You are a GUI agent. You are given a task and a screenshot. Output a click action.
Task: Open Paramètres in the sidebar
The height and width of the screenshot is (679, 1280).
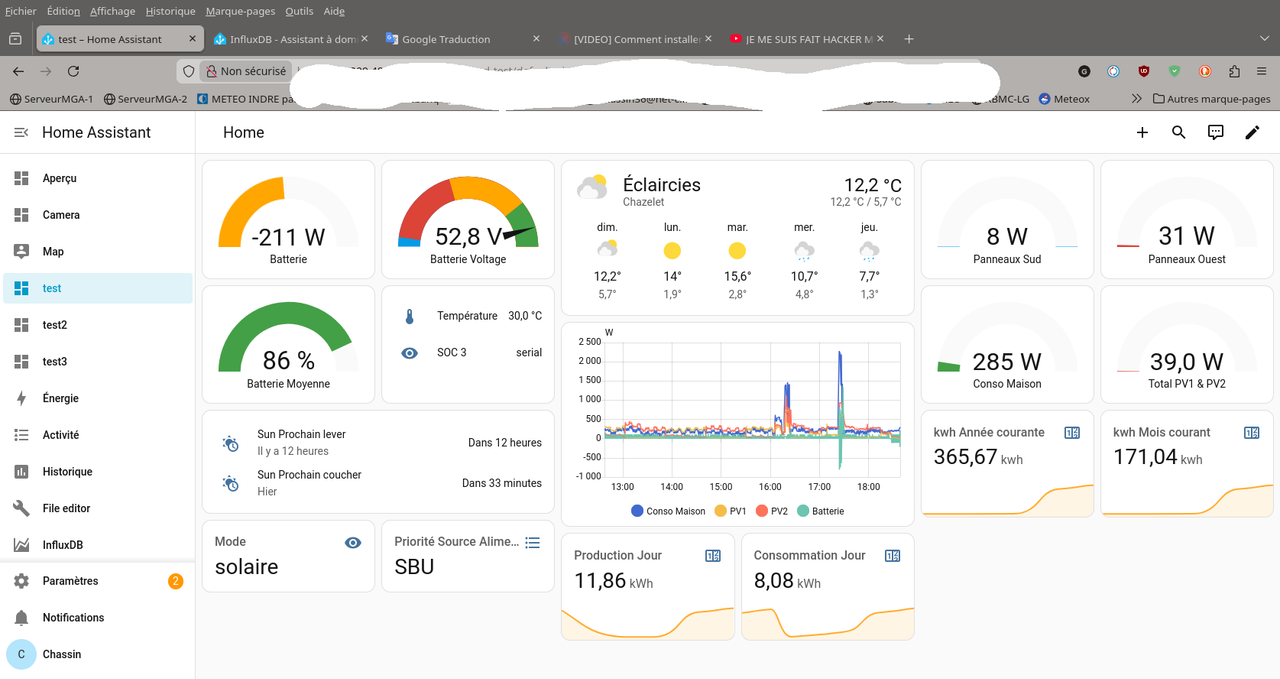(x=98, y=581)
